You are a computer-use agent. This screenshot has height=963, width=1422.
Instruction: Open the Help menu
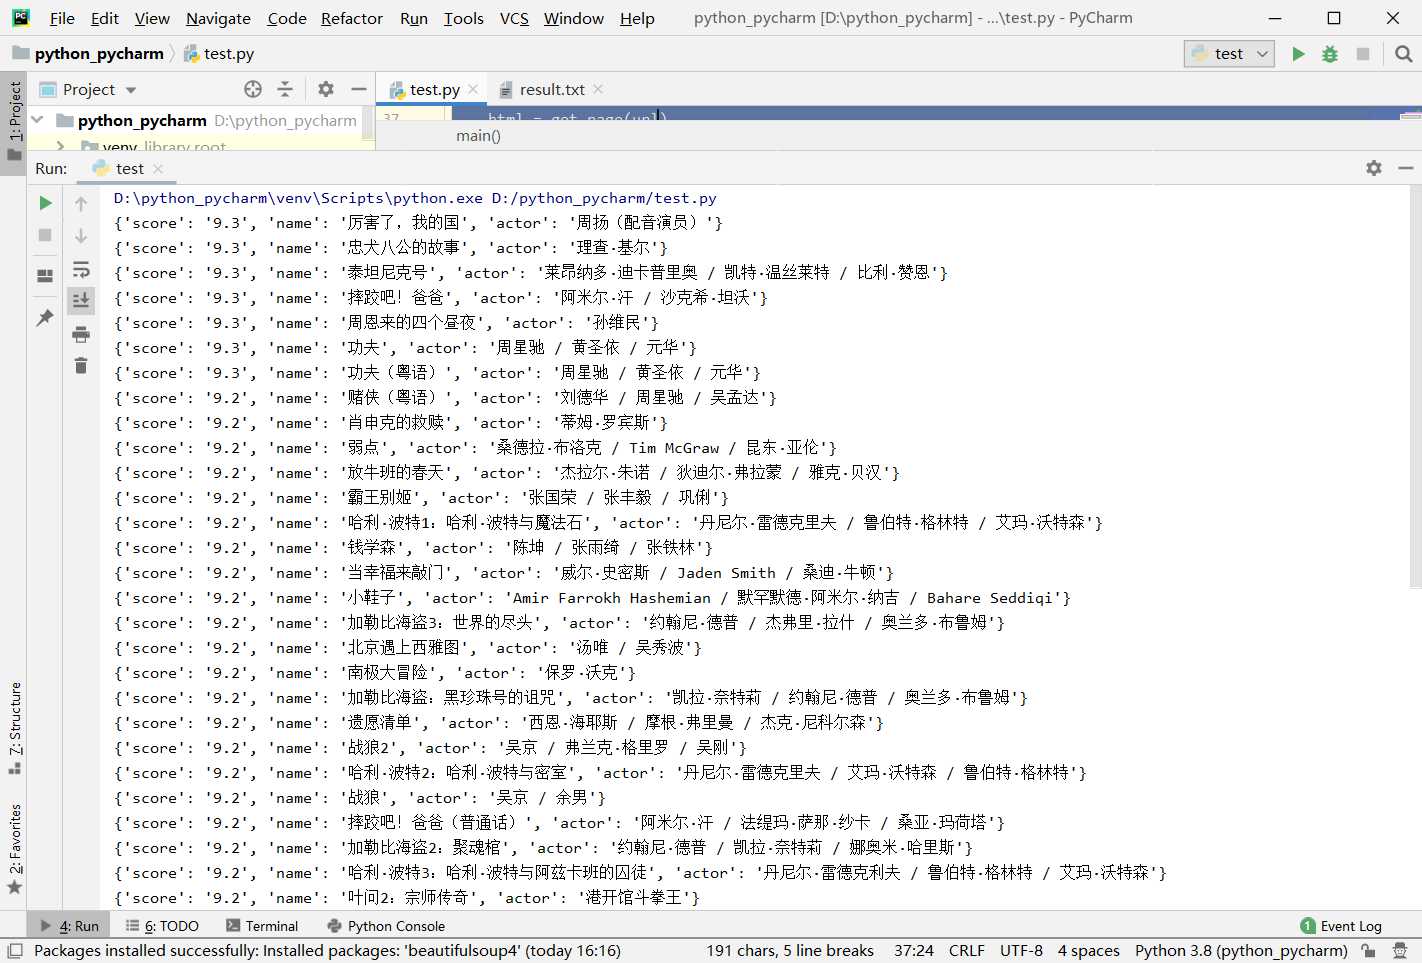pyautogui.click(x=637, y=18)
